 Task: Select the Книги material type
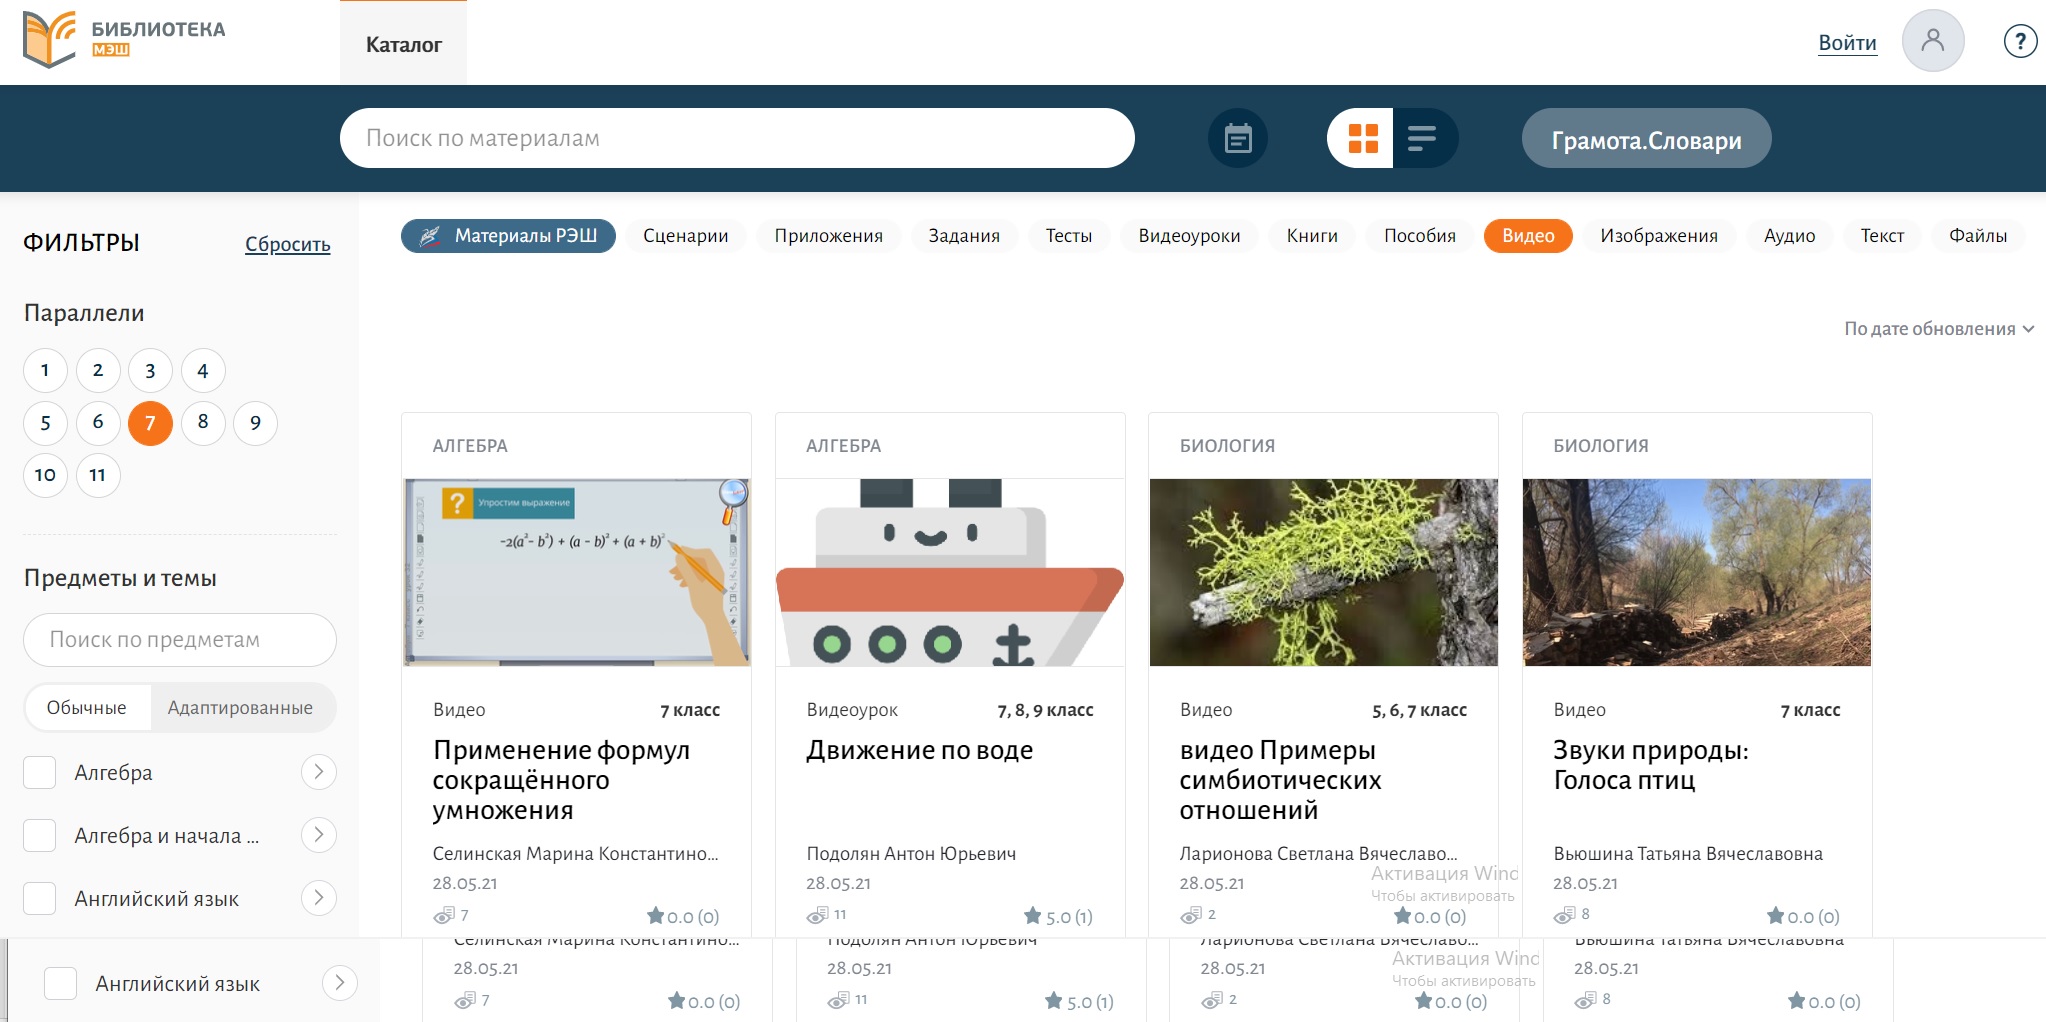[x=1312, y=236]
